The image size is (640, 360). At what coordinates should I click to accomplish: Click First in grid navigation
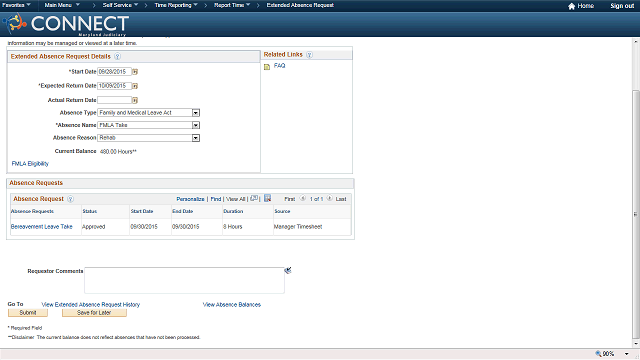point(290,199)
